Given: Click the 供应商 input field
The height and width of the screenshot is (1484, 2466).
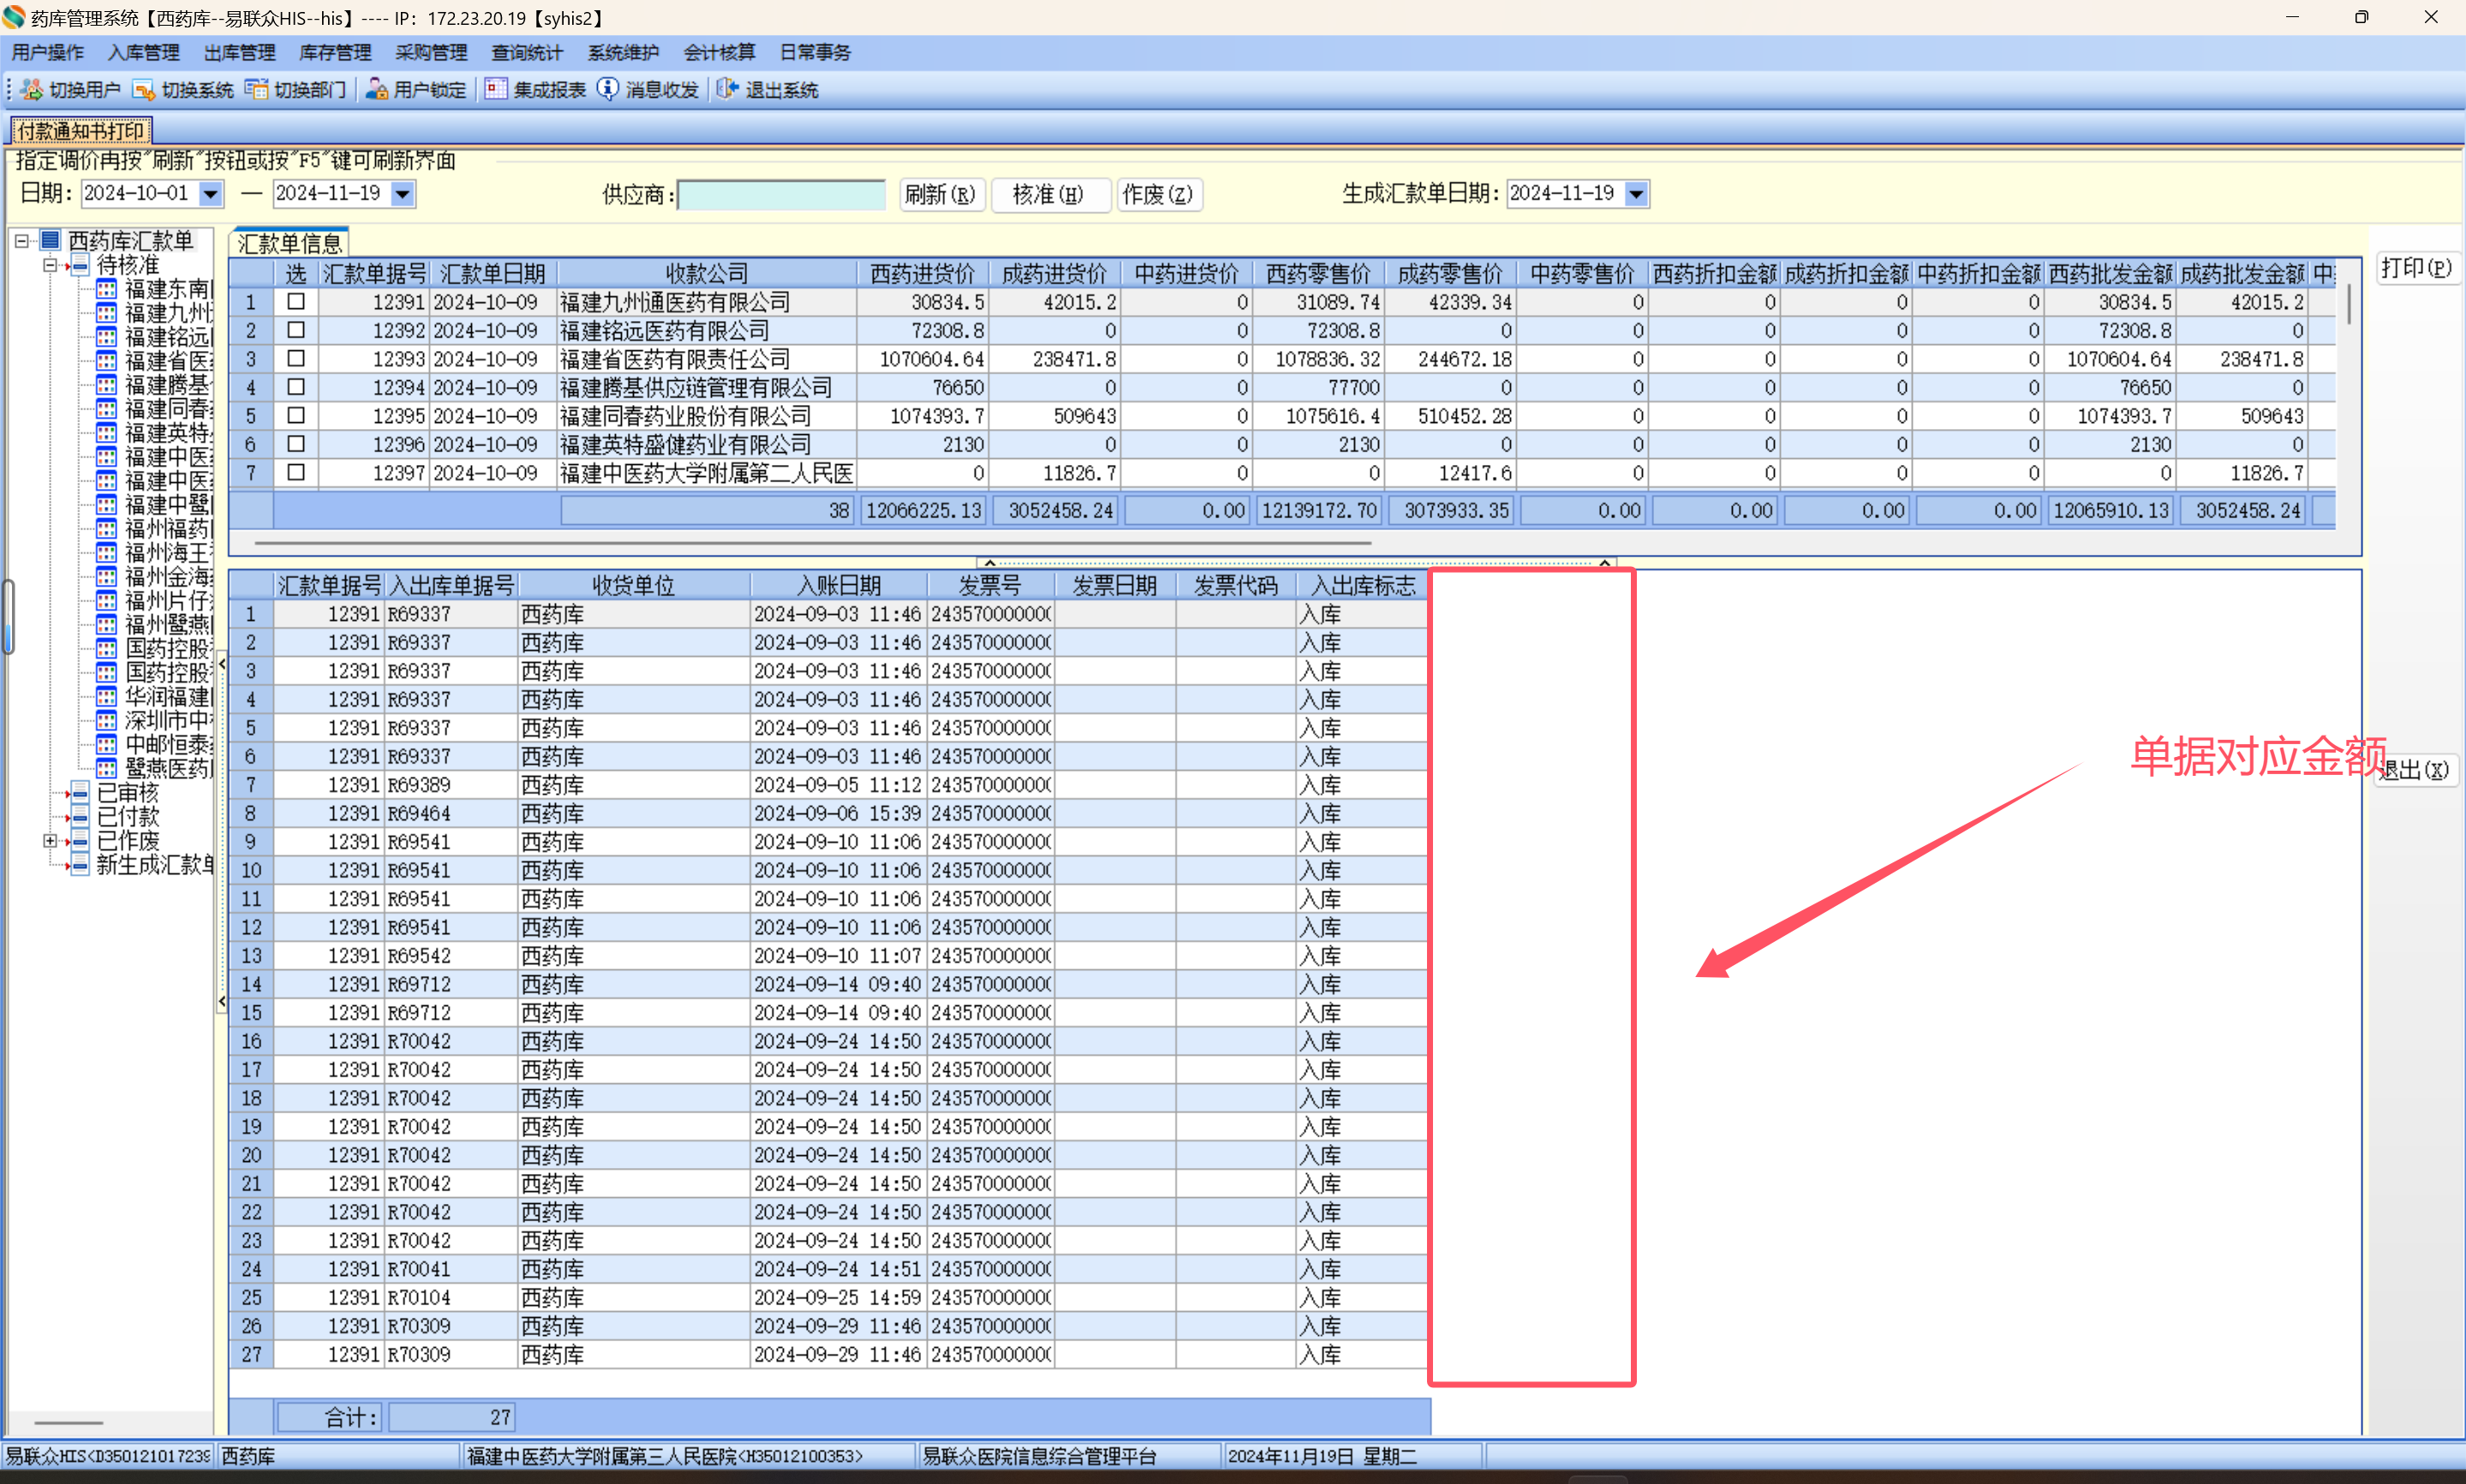Looking at the screenshot, I should 781,194.
